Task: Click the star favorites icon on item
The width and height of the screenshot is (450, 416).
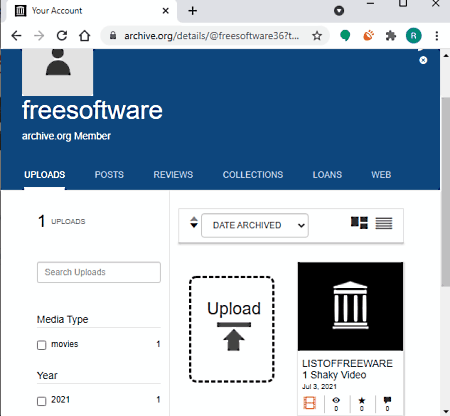Action: pos(362,400)
